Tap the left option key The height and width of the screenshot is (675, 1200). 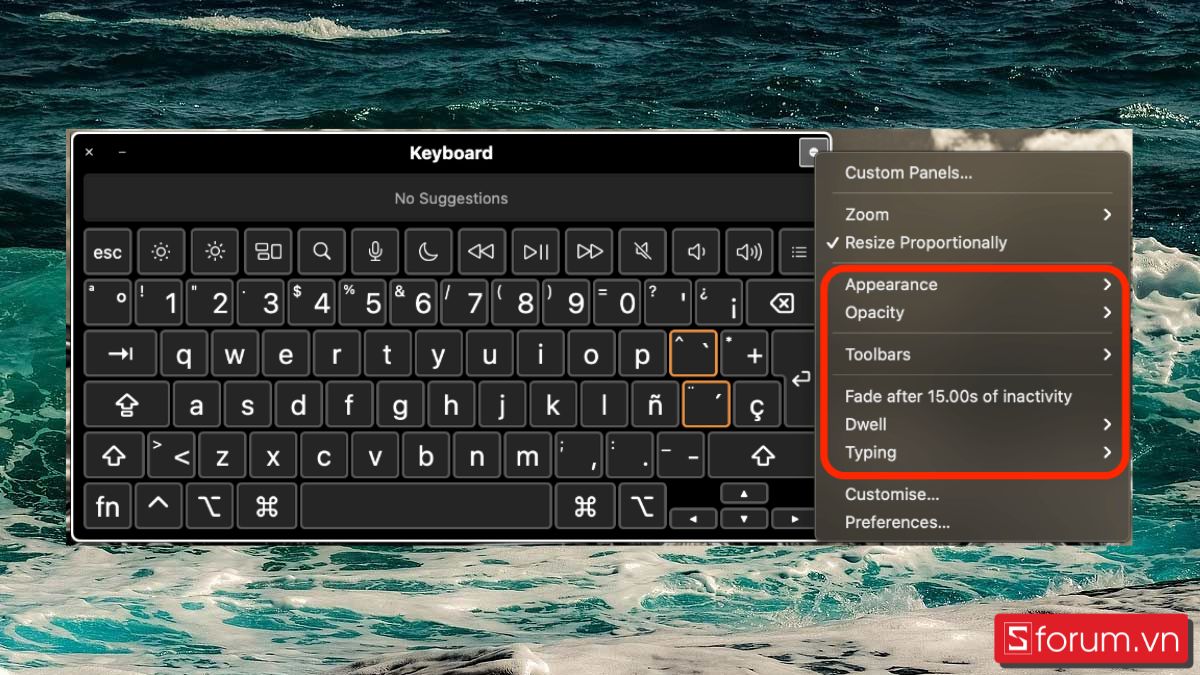[210, 507]
